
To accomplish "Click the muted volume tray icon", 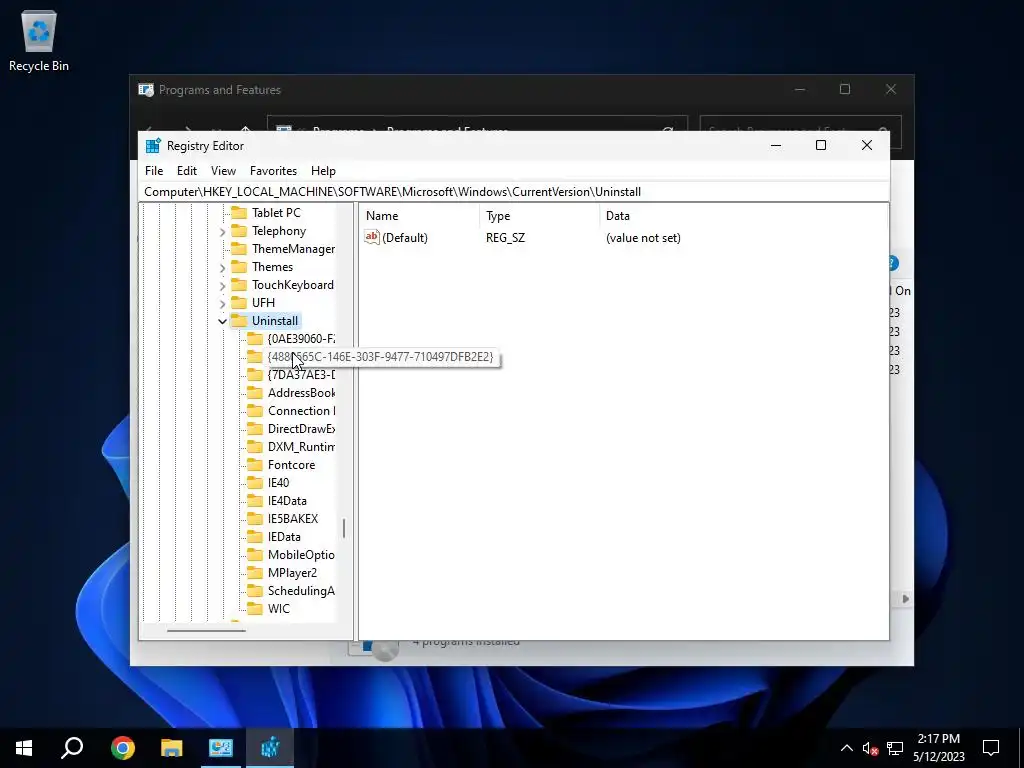I will click(870, 748).
